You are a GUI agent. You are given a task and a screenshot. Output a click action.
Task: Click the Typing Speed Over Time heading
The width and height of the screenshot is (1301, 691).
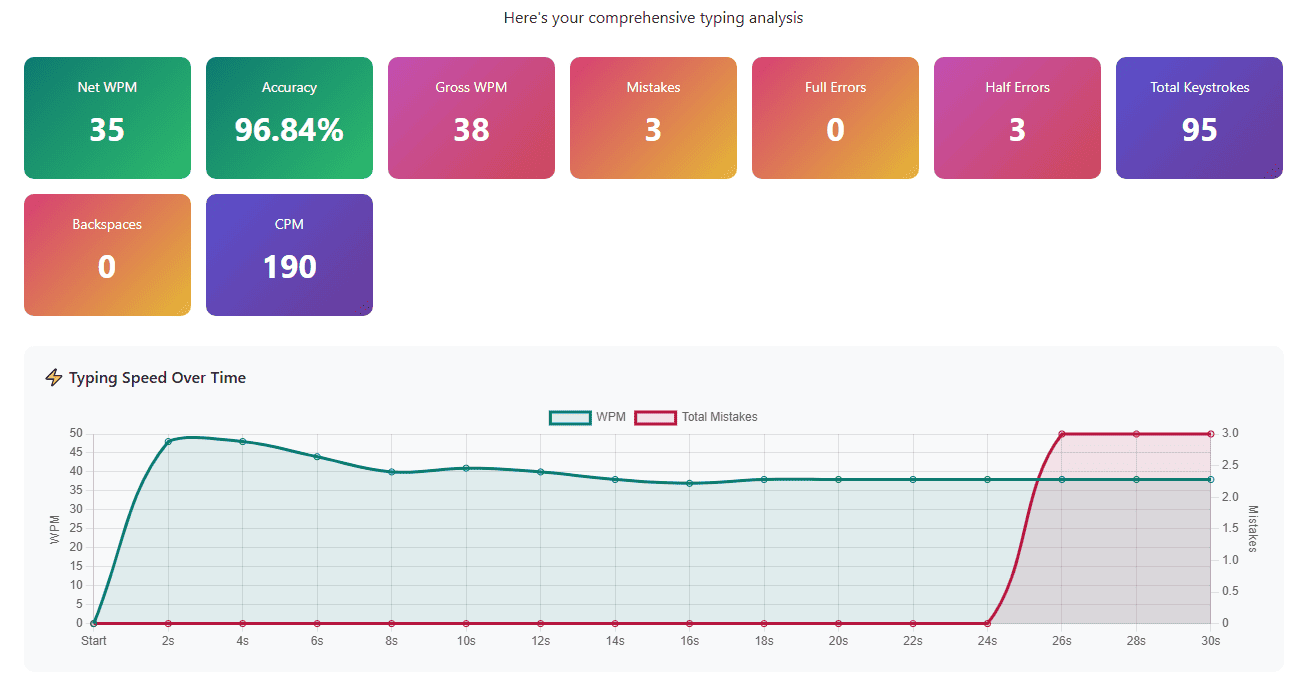click(x=157, y=377)
